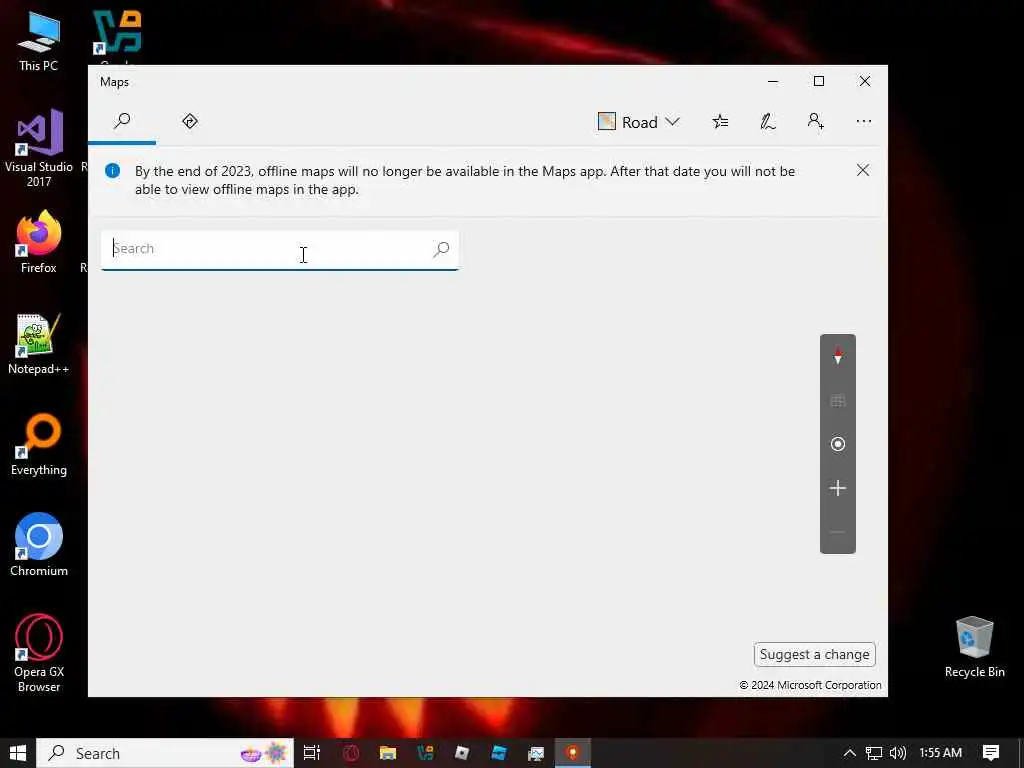Rotate map to north with compass

(837, 356)
